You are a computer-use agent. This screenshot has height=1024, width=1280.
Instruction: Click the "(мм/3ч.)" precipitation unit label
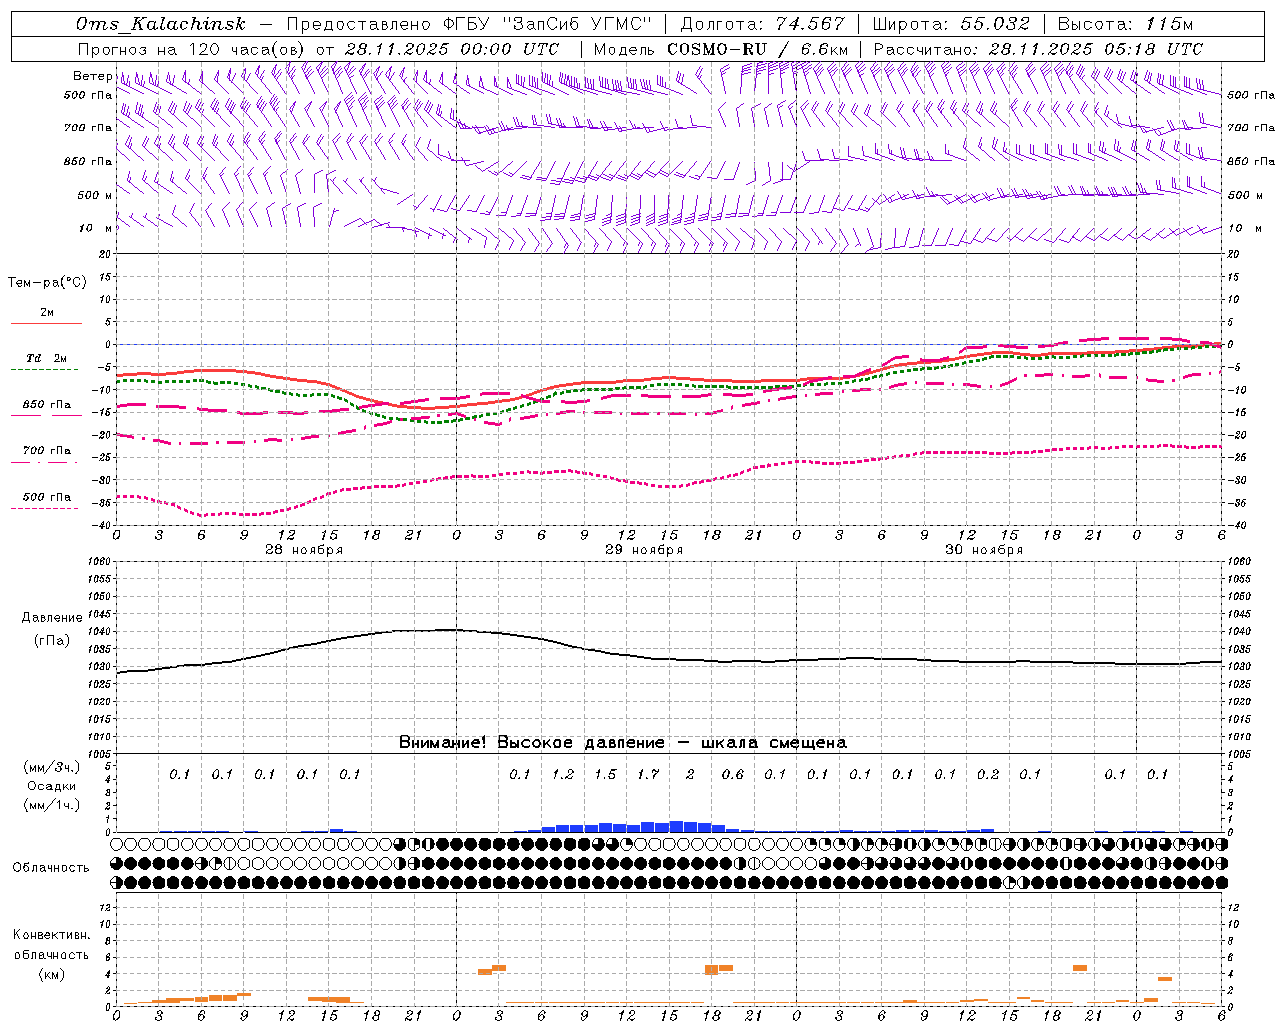click(x=51, y=767)
